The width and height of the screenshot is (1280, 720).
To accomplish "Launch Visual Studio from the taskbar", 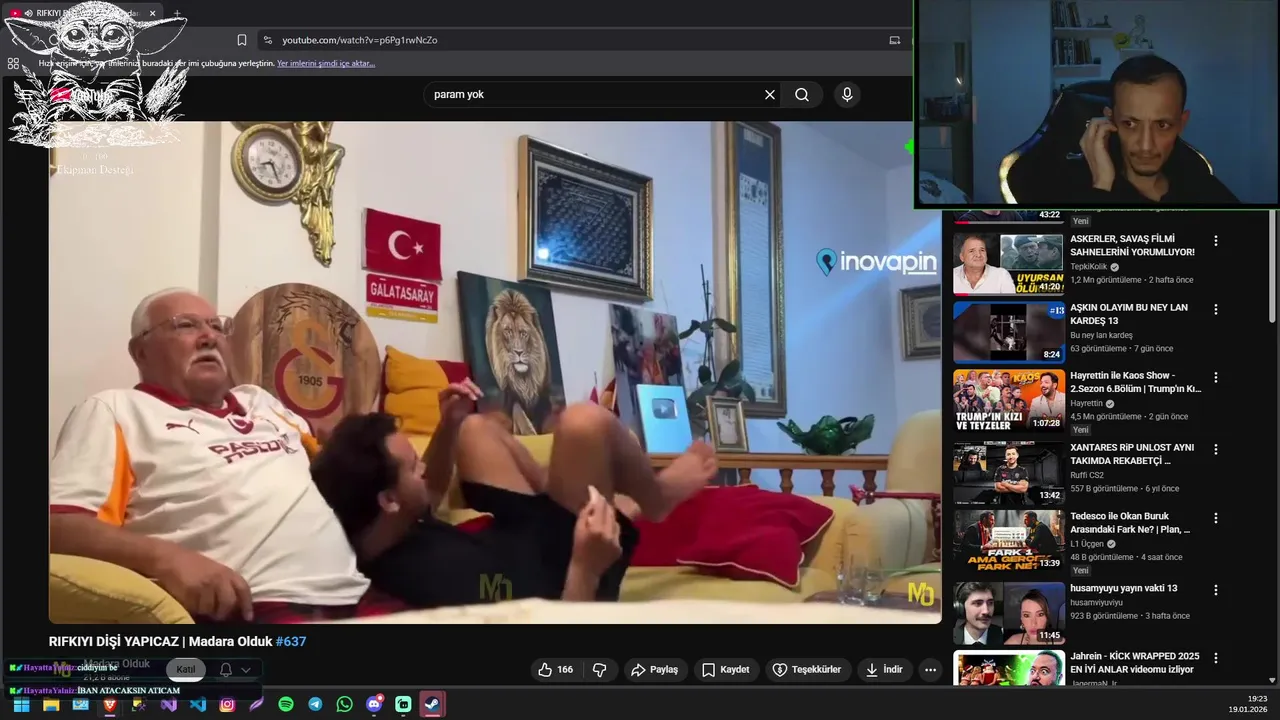I will [168, 704].
